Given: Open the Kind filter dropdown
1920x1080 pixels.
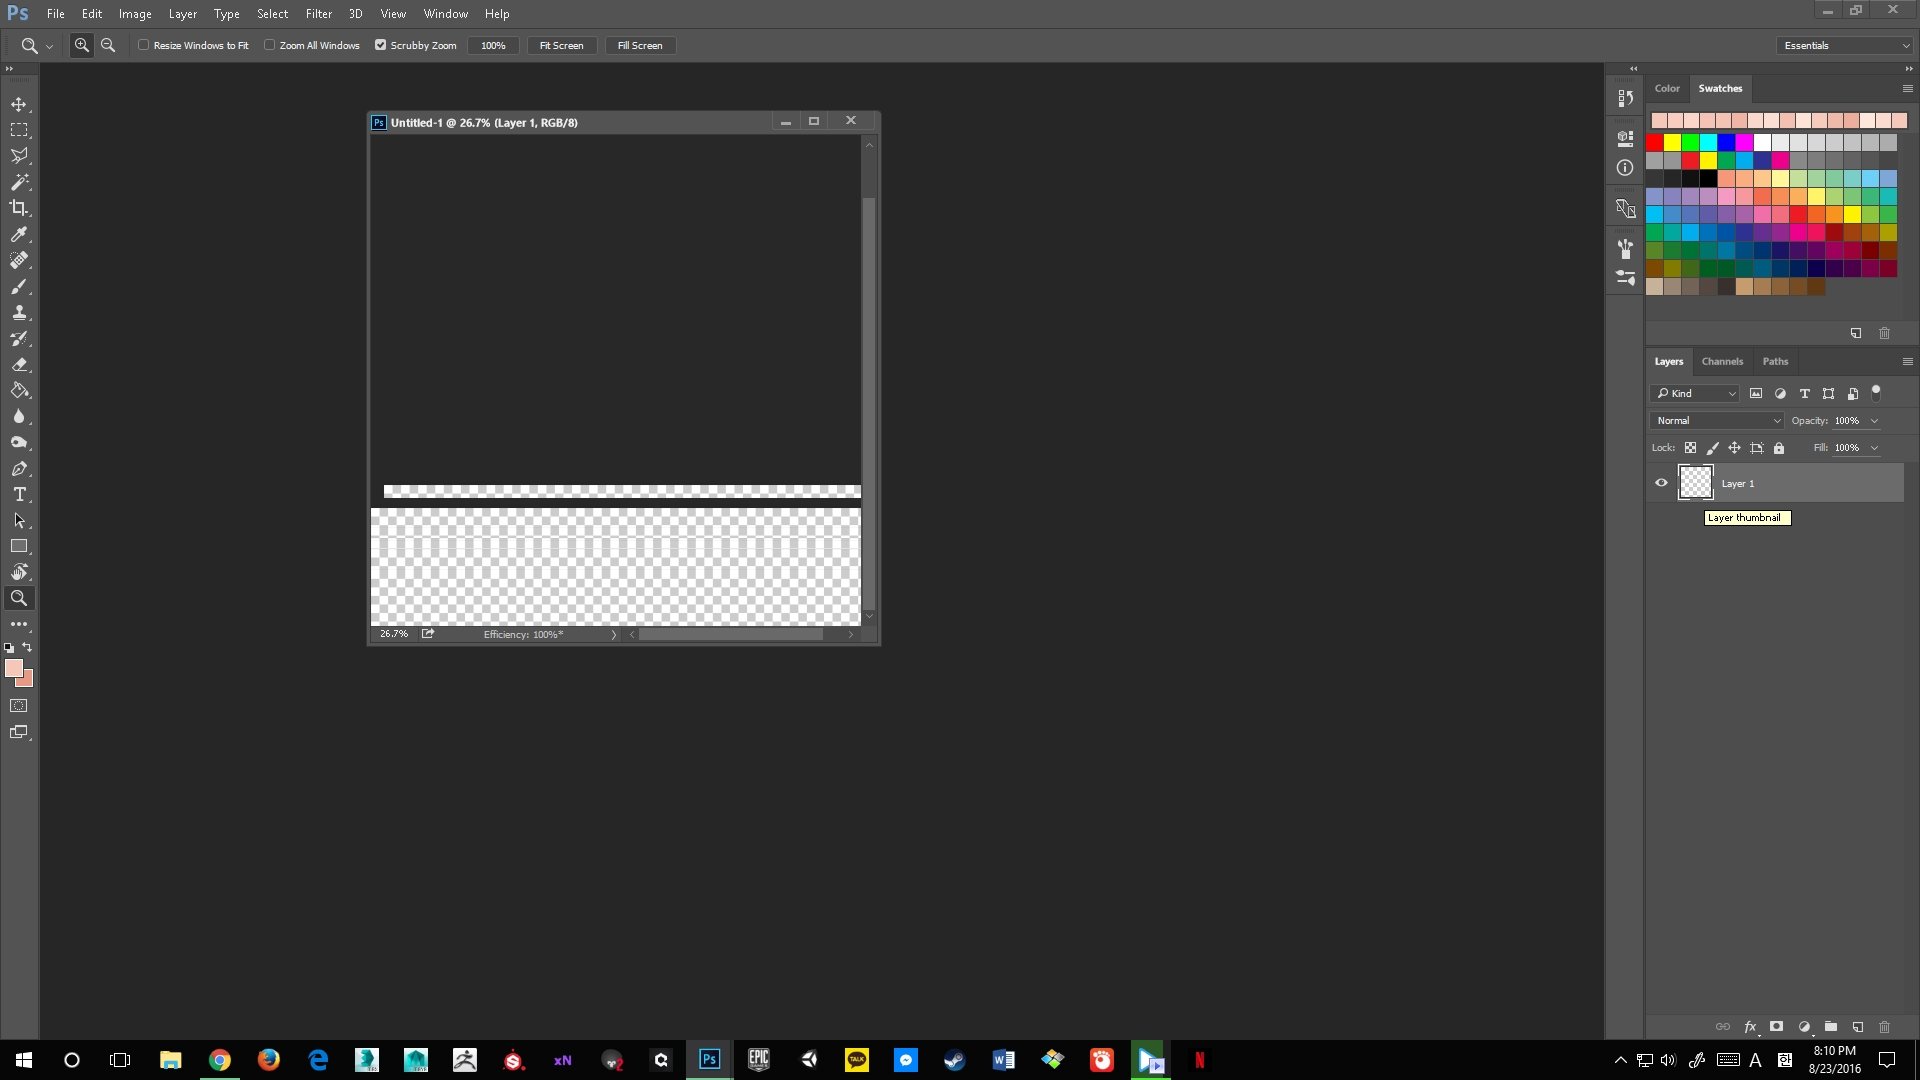Looking at the screenshot, I should (1695, 393).
